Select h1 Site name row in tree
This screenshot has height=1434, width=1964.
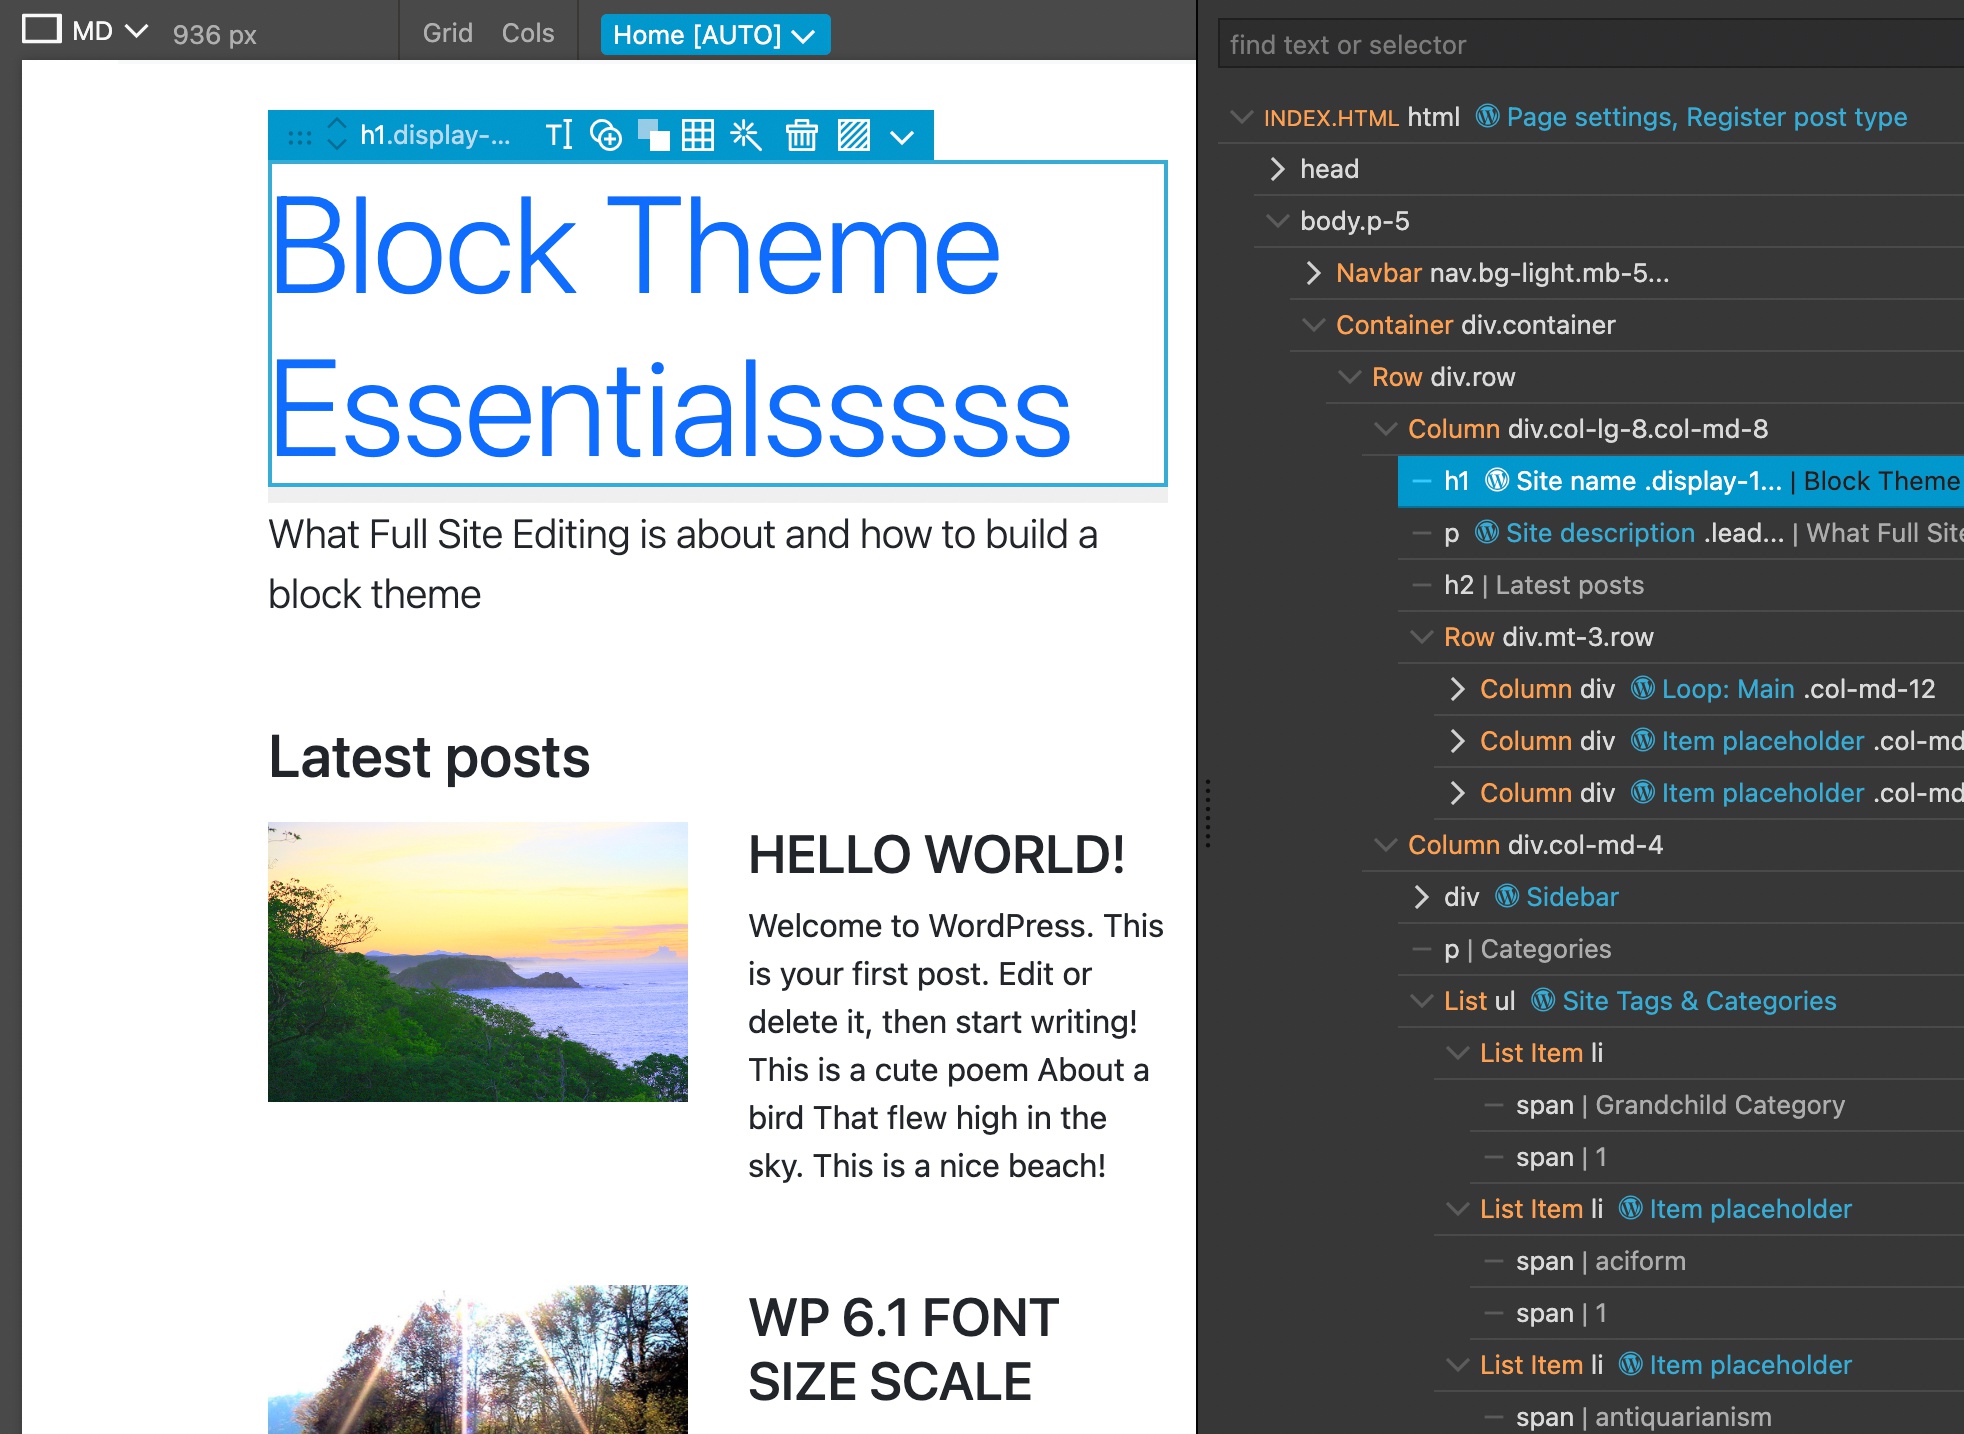(1680, 481)
